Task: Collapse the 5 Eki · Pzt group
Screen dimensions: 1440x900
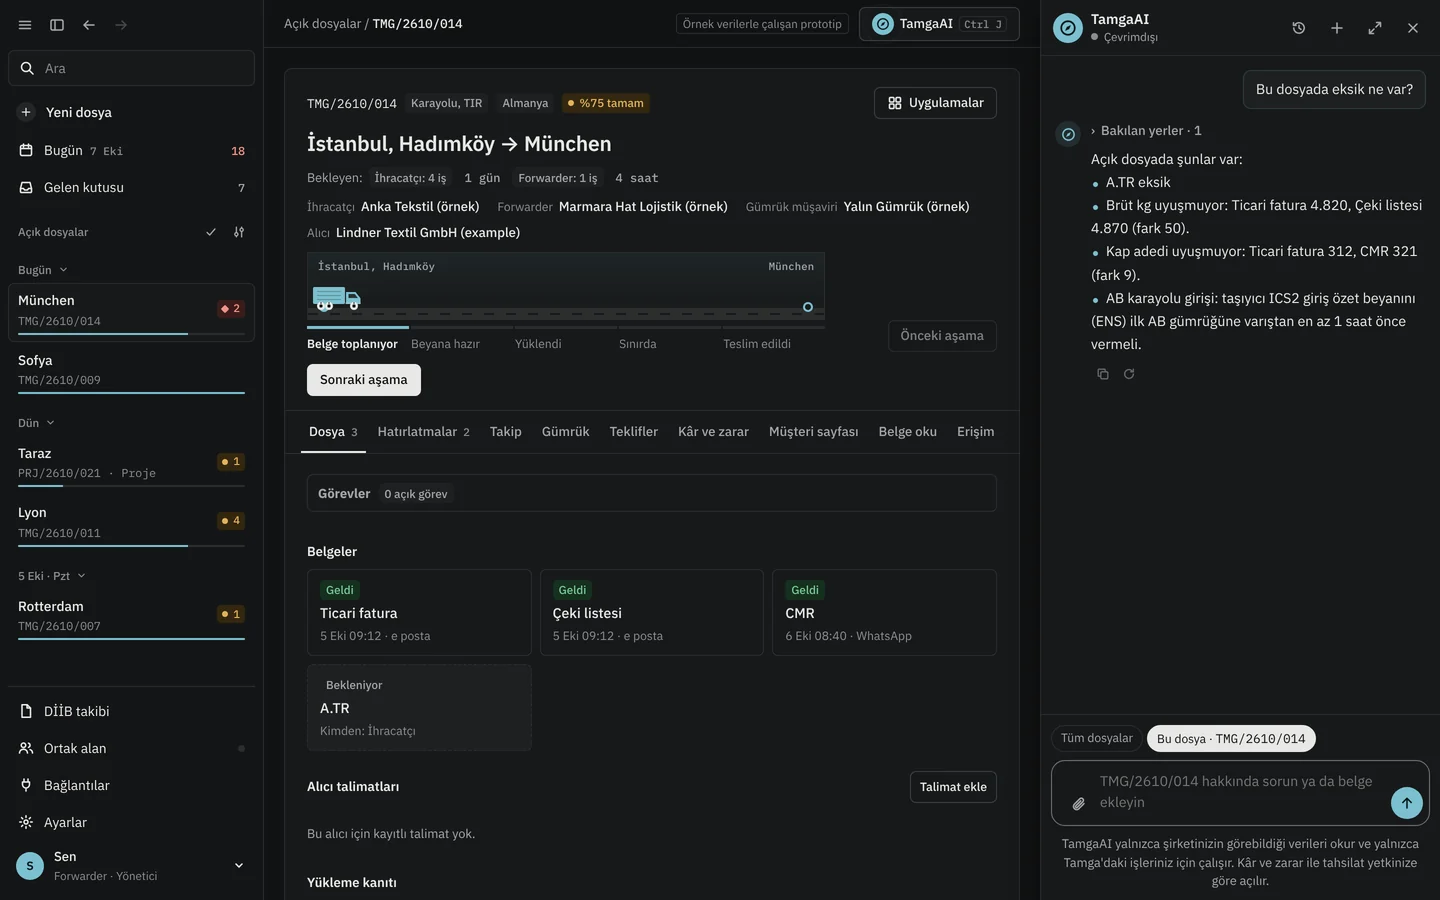Action: coord(52,576)
